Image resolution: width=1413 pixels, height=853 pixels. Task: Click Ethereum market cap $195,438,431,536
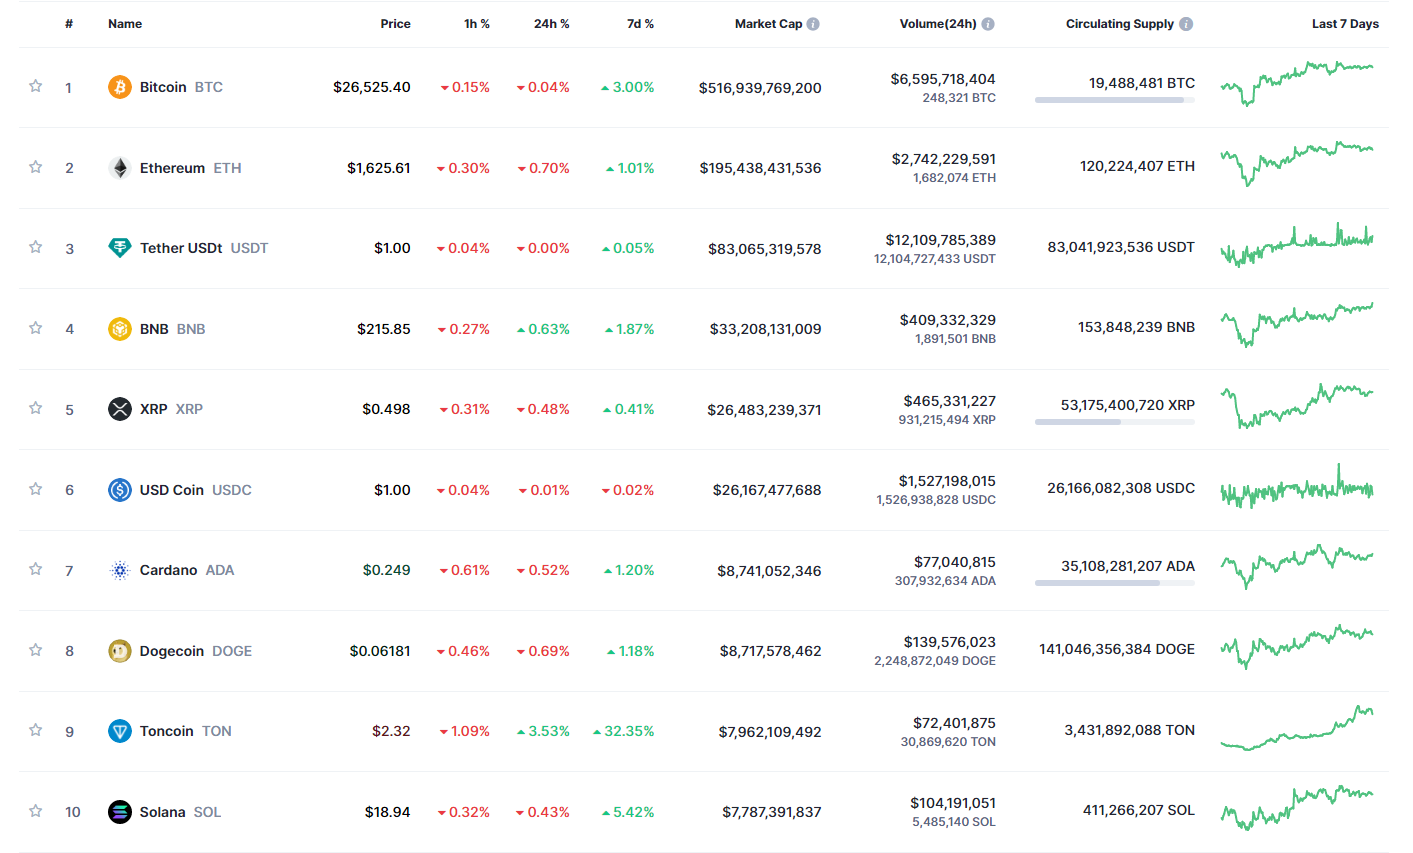[760, 168]
